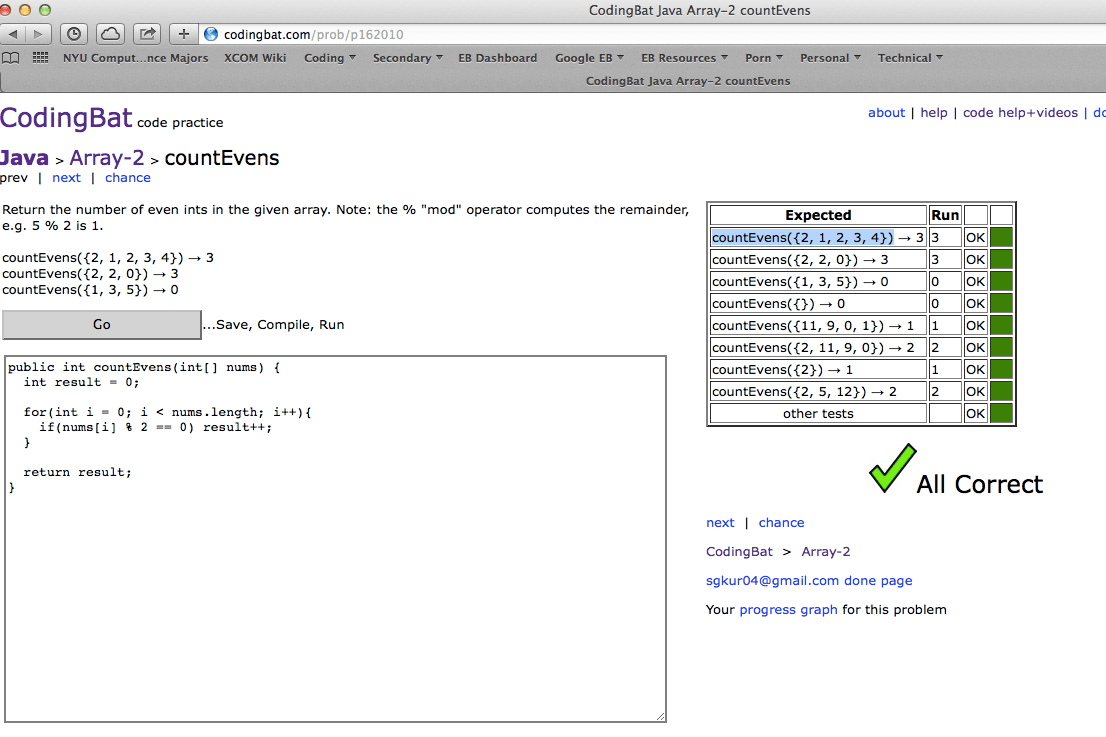
Task: Click green box for countEvens({}) row
Action: tap(1001, 303)
